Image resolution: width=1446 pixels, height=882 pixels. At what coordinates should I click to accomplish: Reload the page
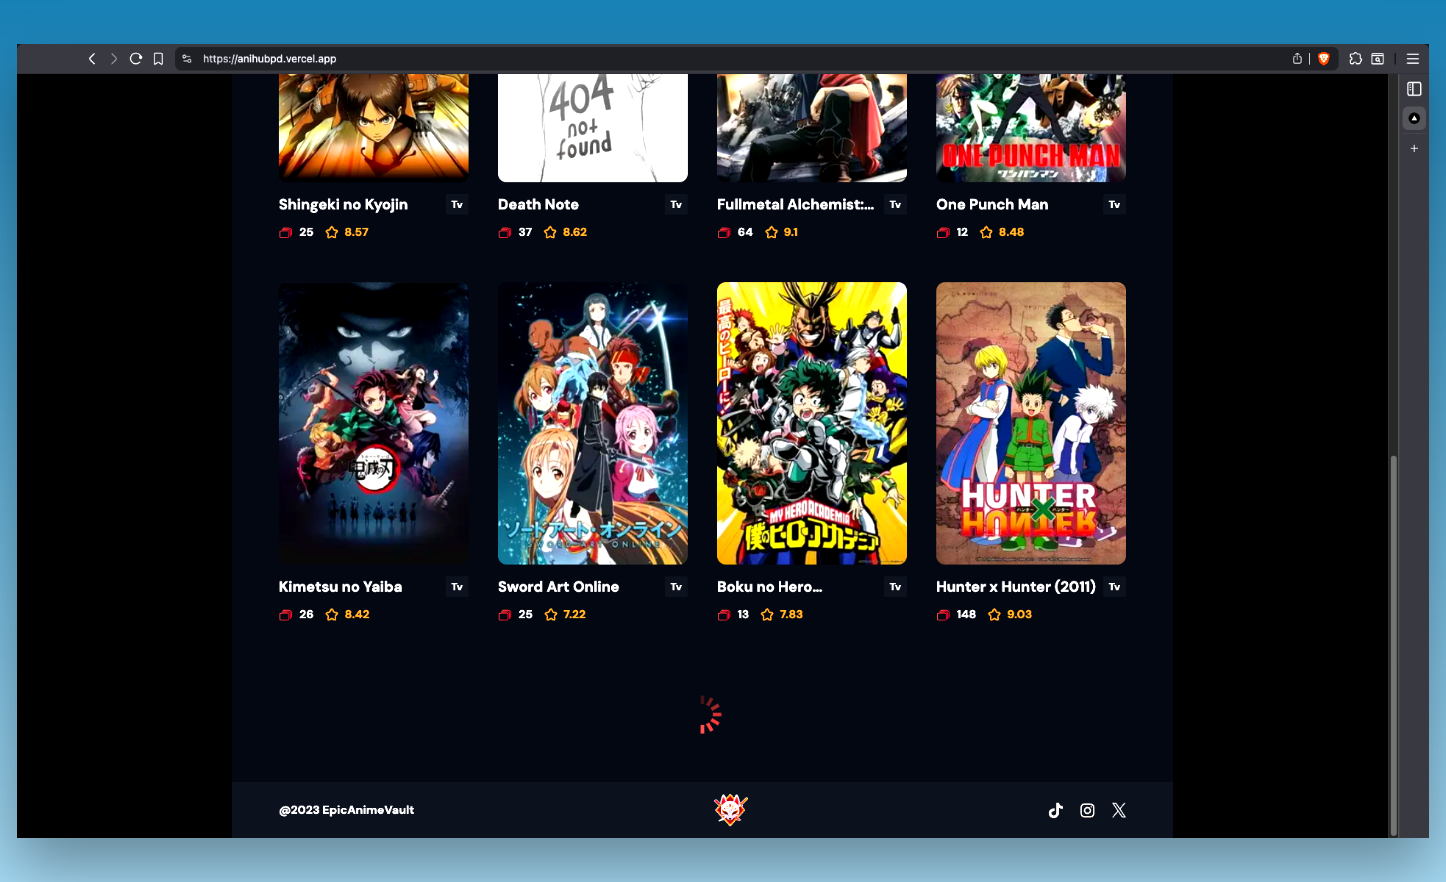click(136, 59)
